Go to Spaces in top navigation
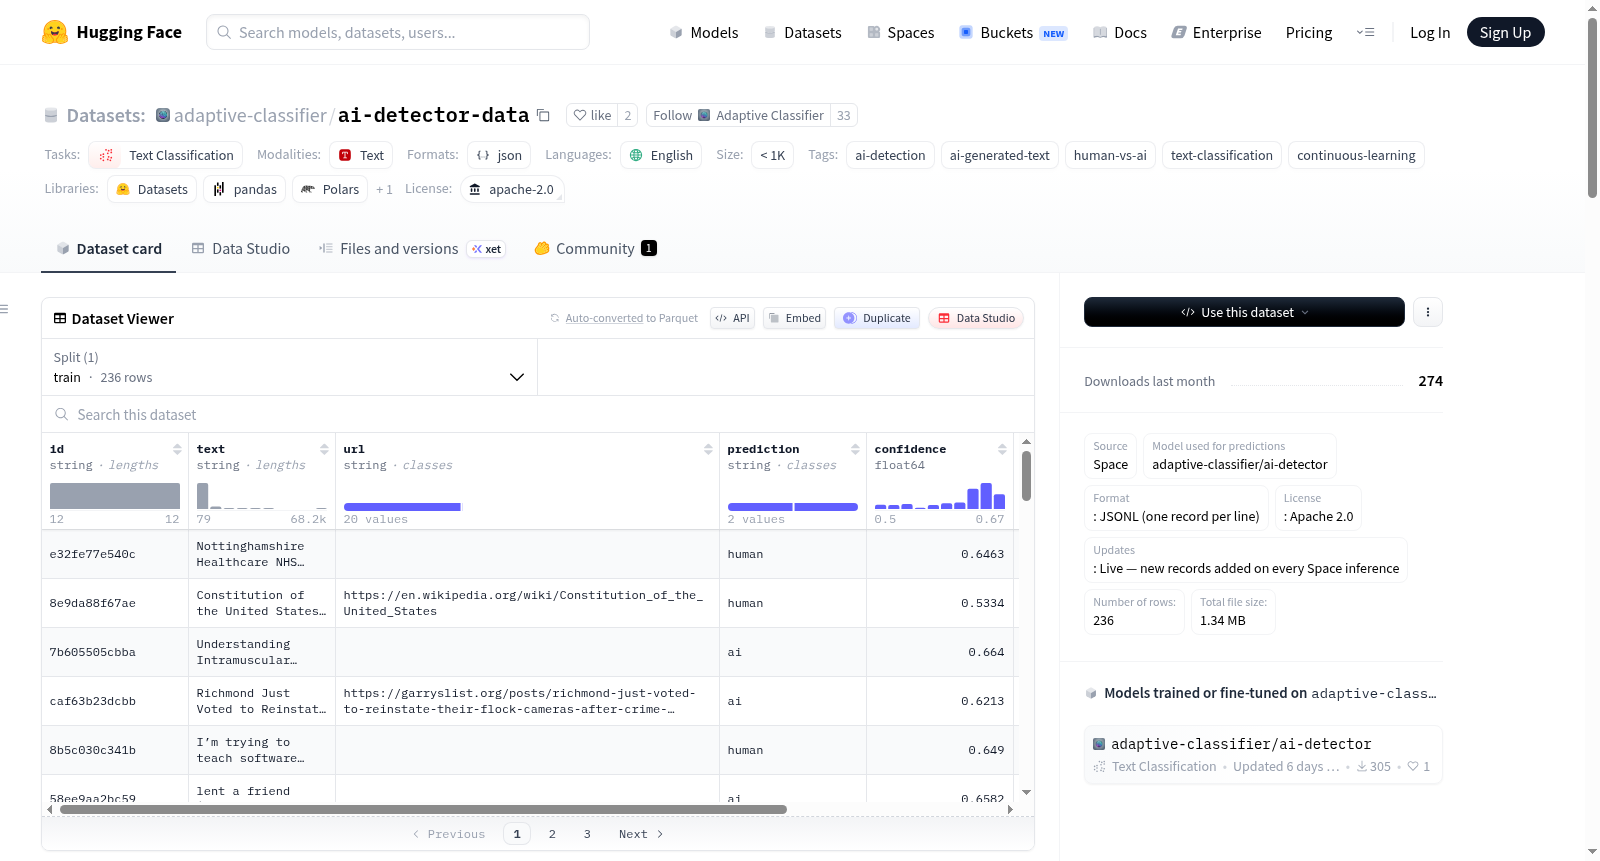 coord(900,32)
